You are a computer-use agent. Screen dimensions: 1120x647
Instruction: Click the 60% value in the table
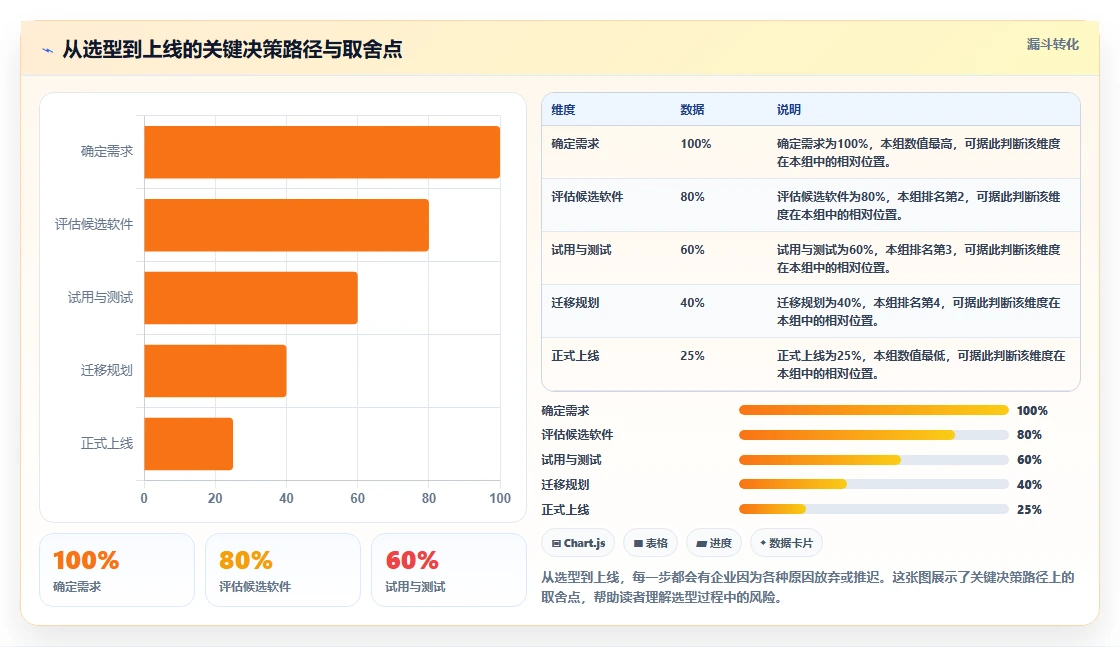[692, 249]
